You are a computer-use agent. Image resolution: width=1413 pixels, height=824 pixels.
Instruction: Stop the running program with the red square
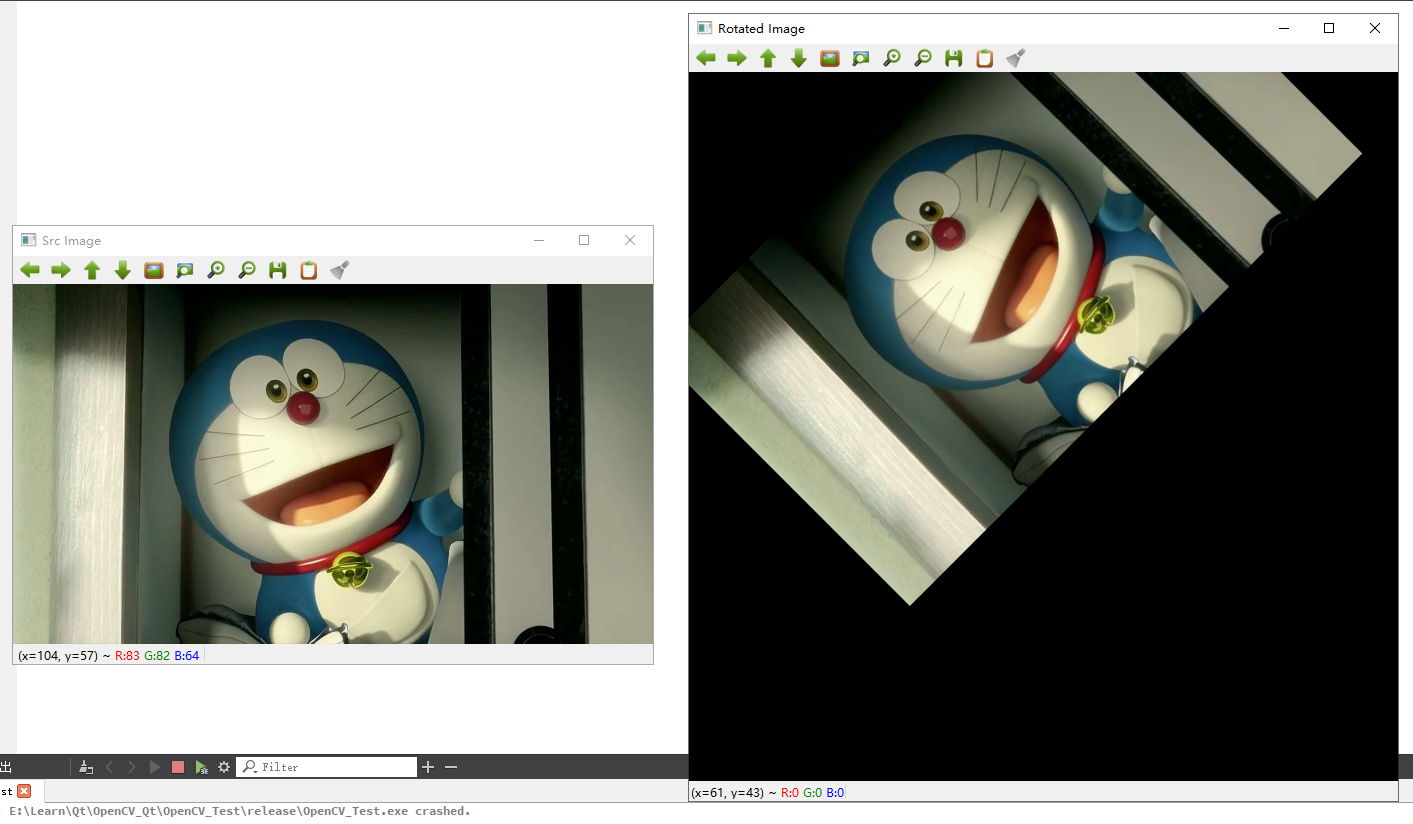(178, 767)
